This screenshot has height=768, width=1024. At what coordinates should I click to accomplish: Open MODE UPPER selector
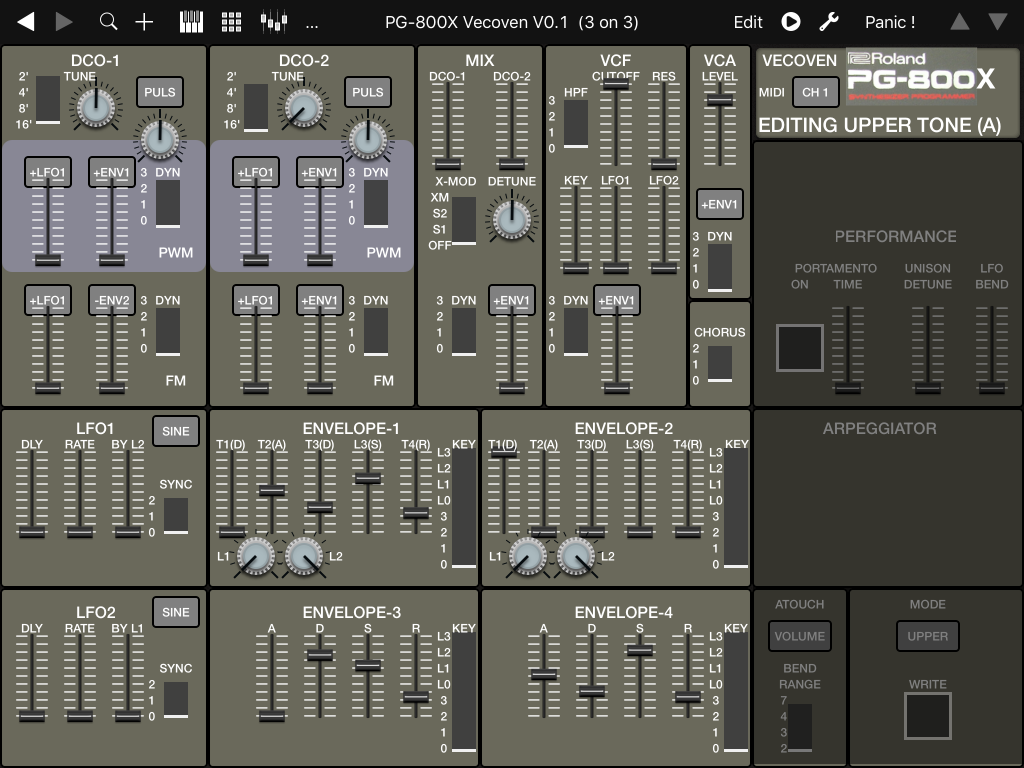click(x=927, y=636)
